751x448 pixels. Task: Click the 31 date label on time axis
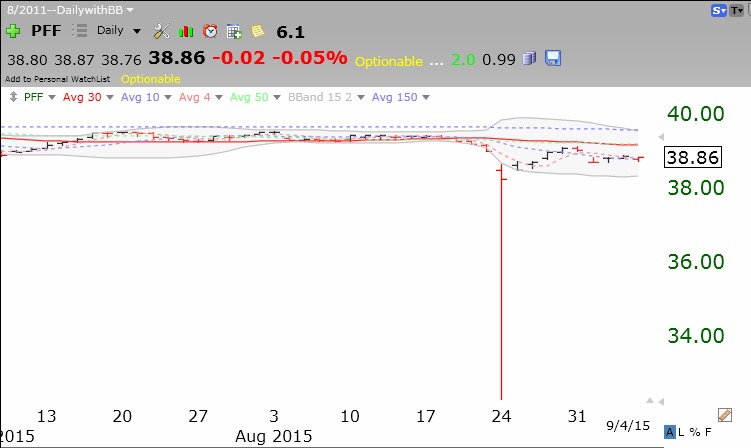point(577,416)
